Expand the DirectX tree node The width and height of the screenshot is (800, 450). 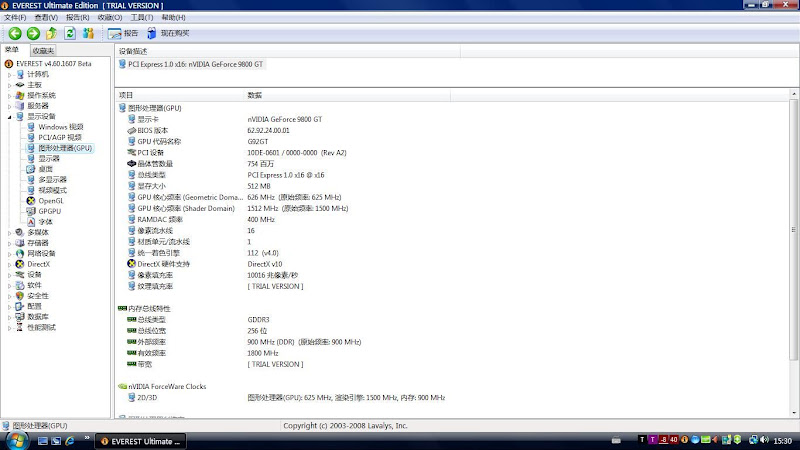click(9, 264)
